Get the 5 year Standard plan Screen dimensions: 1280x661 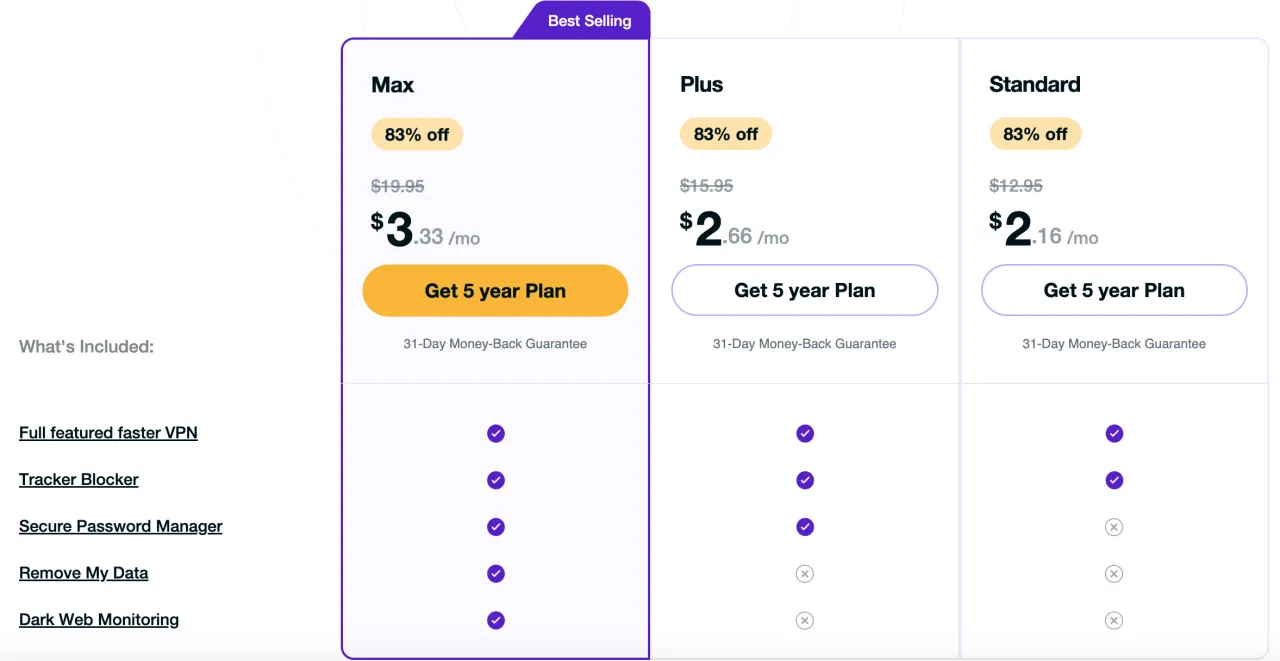pos(1114,290)
